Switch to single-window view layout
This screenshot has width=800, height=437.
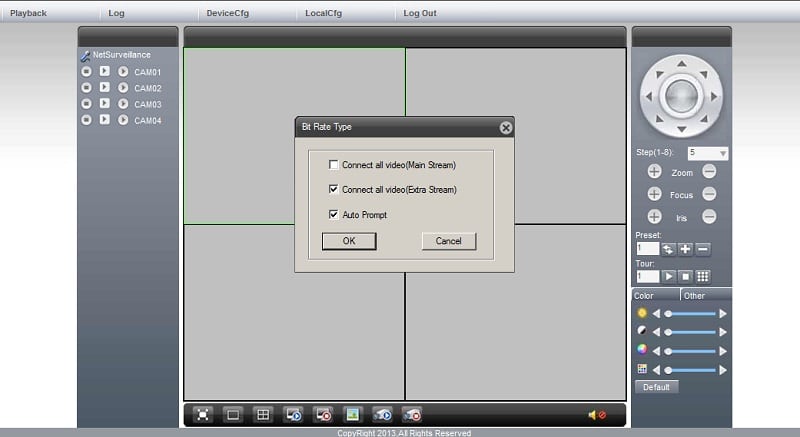coord(233,414)
